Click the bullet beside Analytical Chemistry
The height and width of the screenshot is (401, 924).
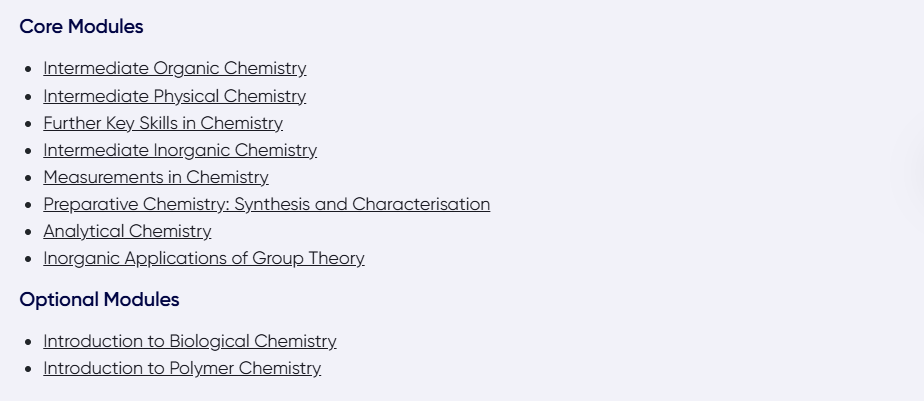(x=28, y=232)
